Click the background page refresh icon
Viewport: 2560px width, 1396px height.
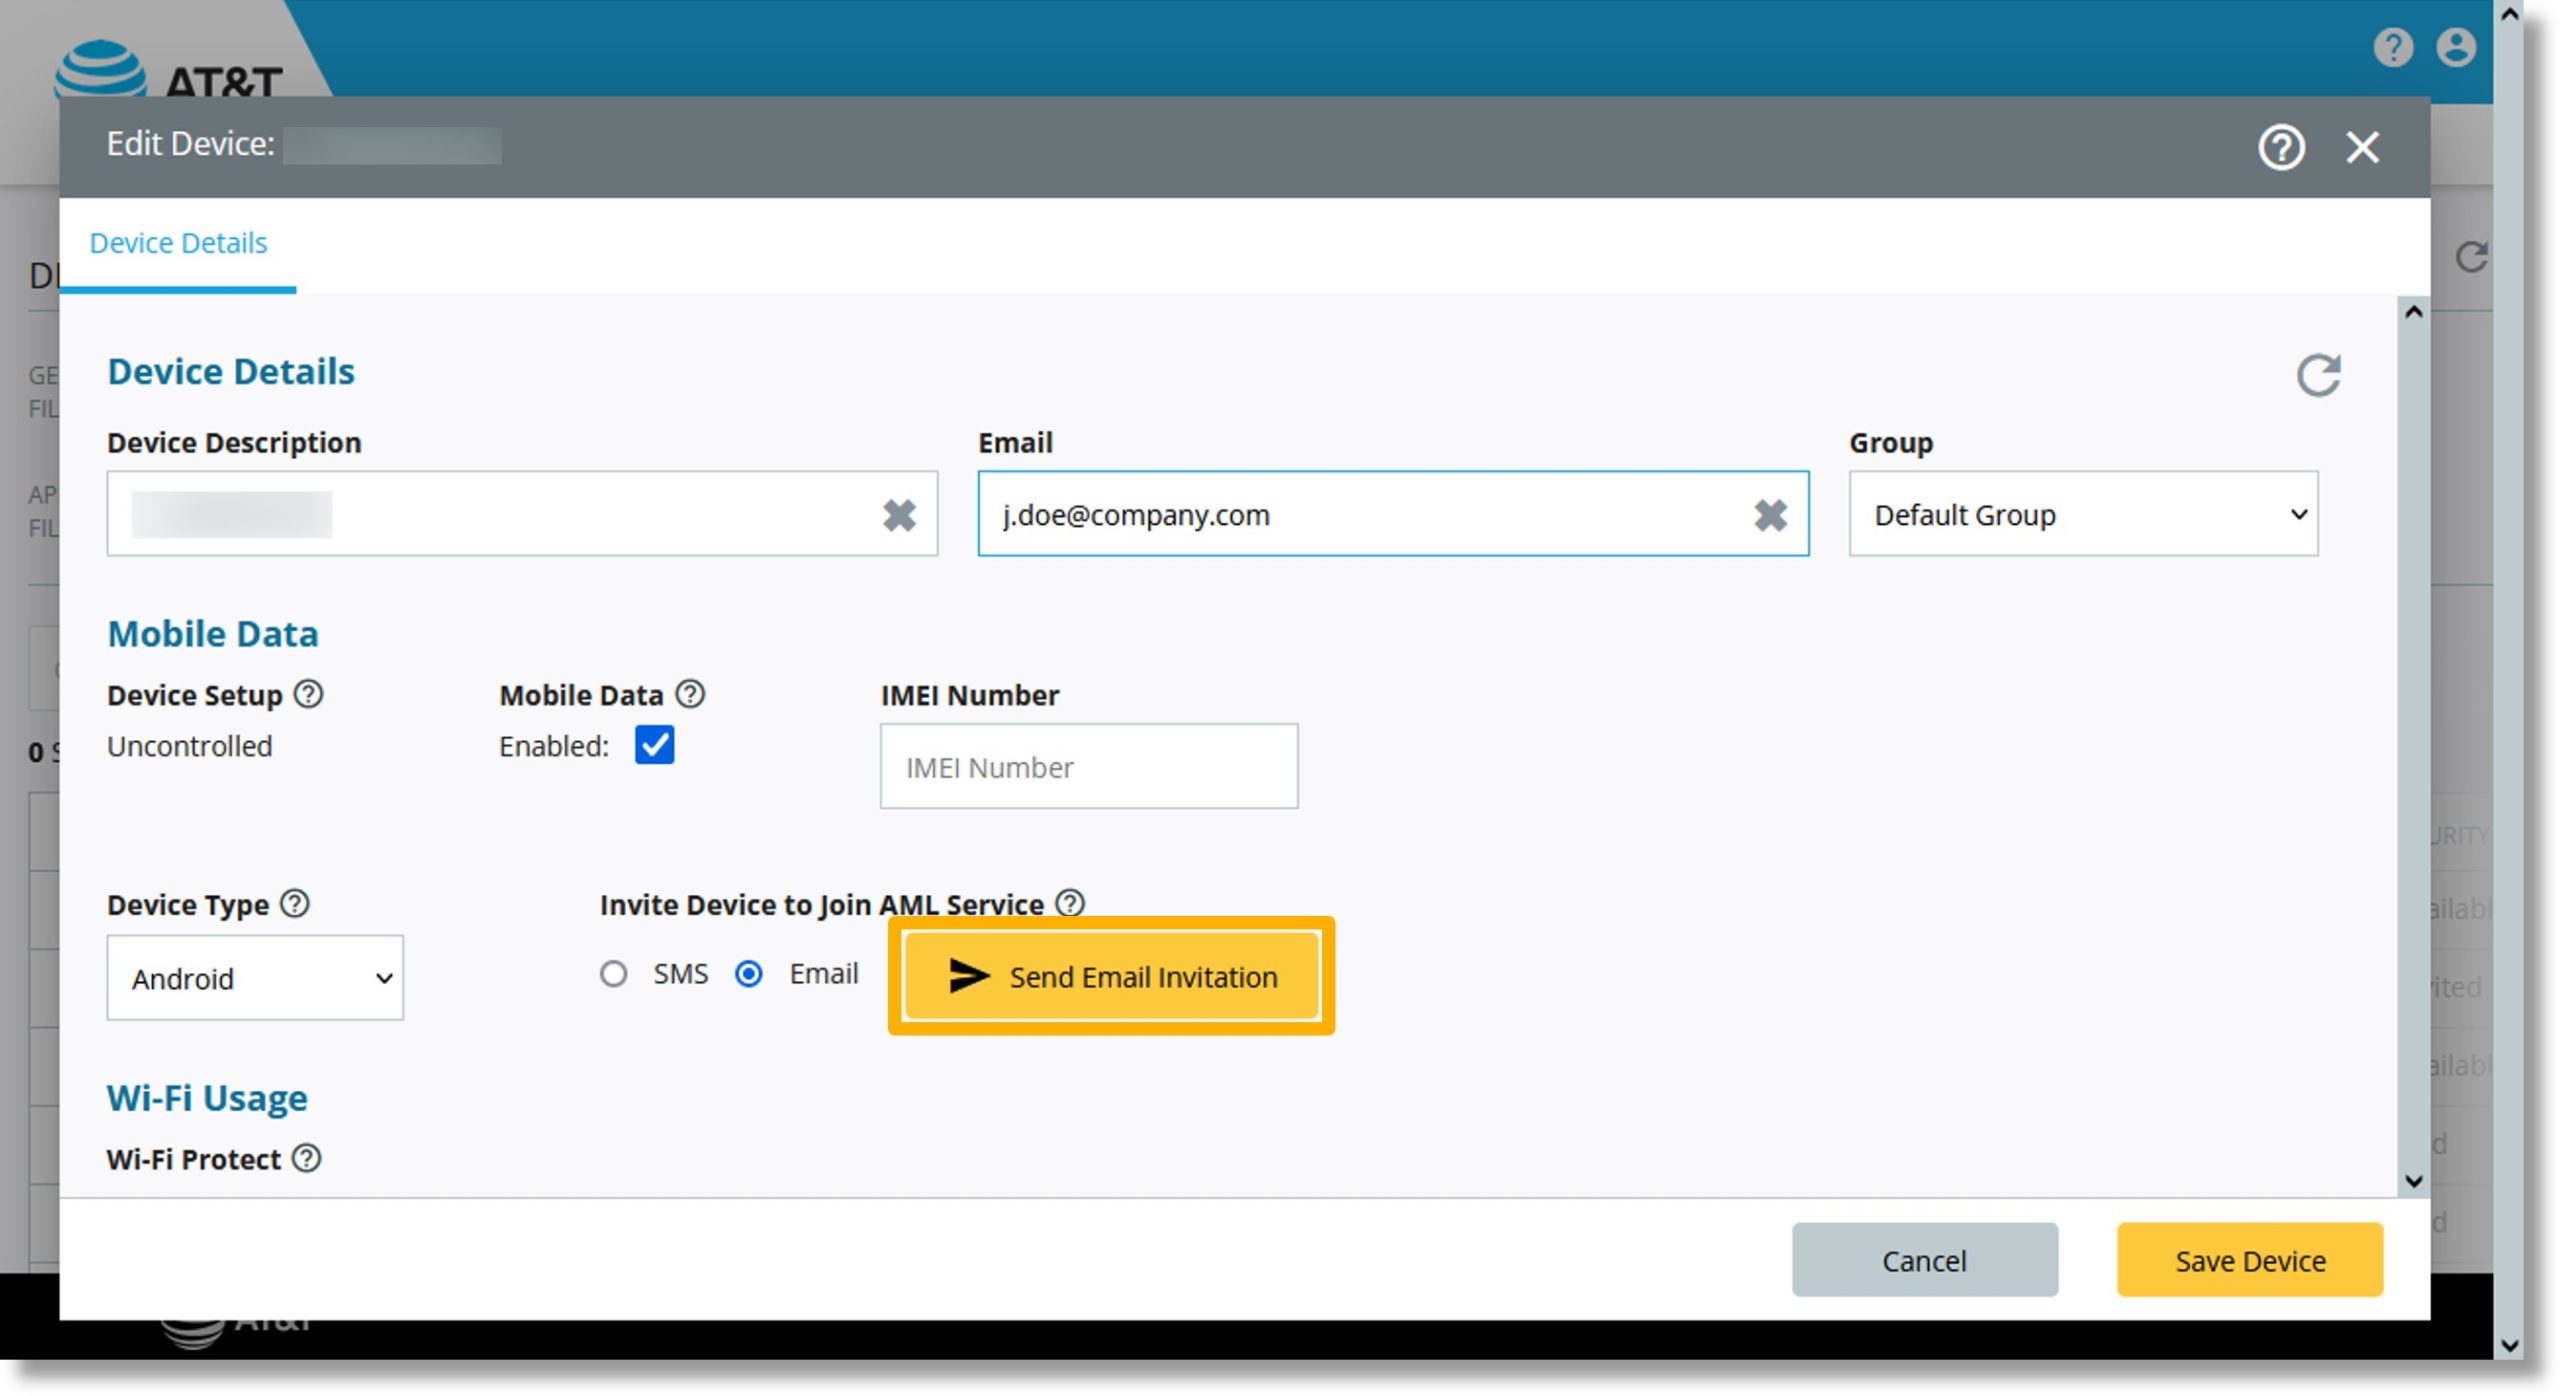tap(2471, 258)
